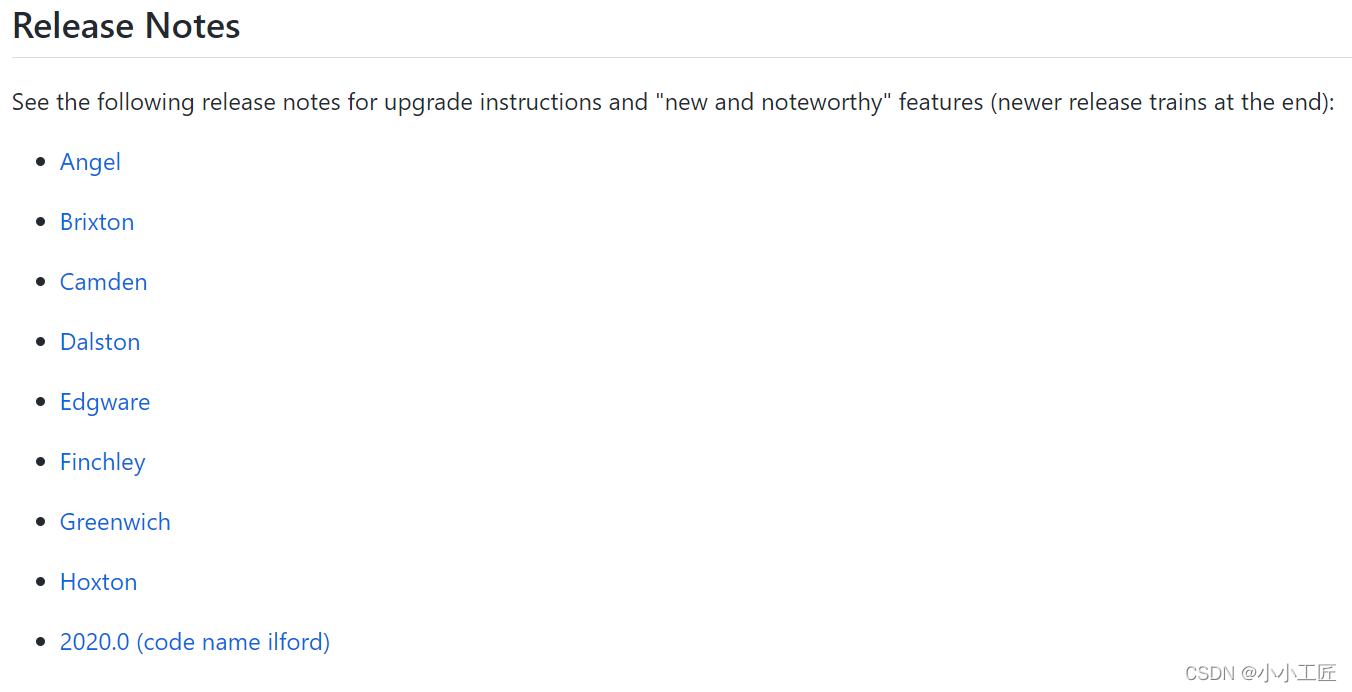The image size is (1352, 692).
Task: Click the bullet marker next to Hoxton
Action: click(x=41, y=581)
